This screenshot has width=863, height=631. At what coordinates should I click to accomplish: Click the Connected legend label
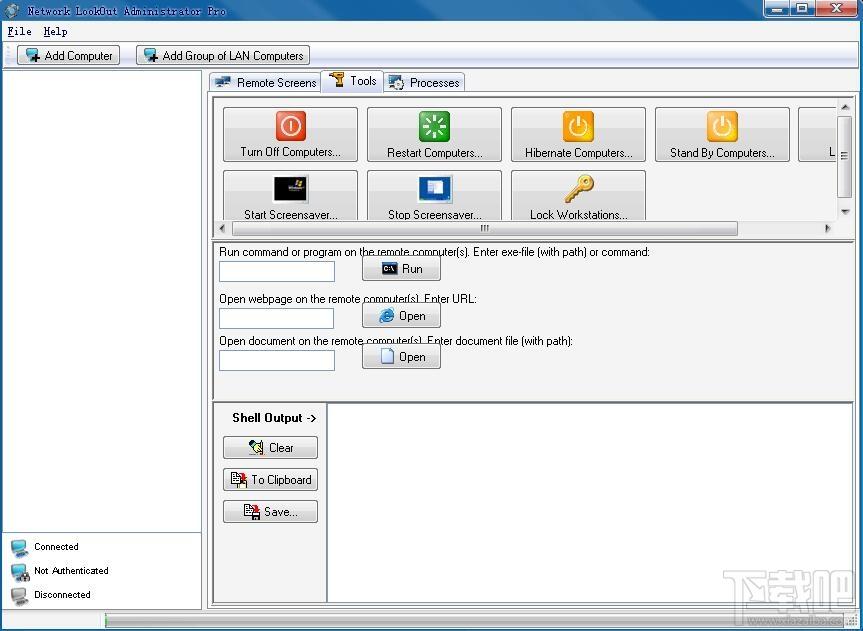click(56, 547)
